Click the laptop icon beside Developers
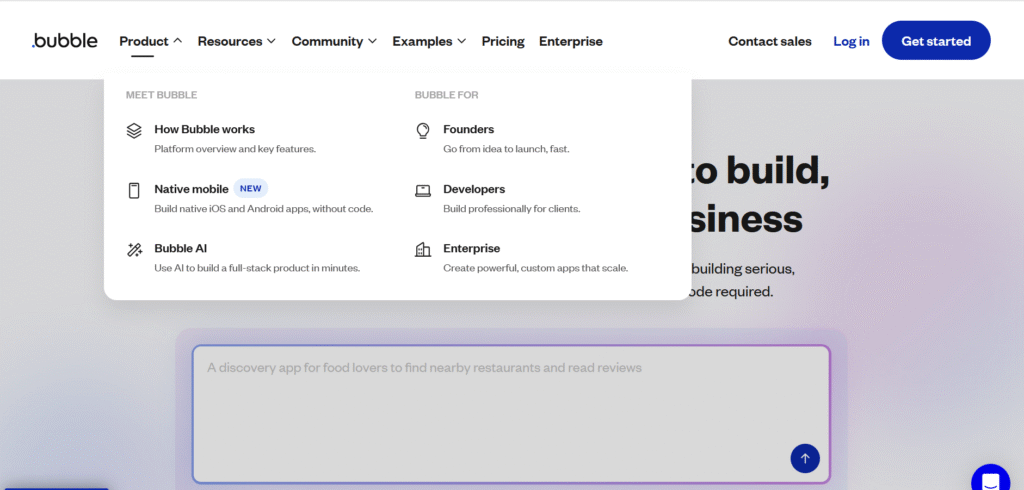The height and width of the screenshot is (490, 1024). click(x=423, y=190)
